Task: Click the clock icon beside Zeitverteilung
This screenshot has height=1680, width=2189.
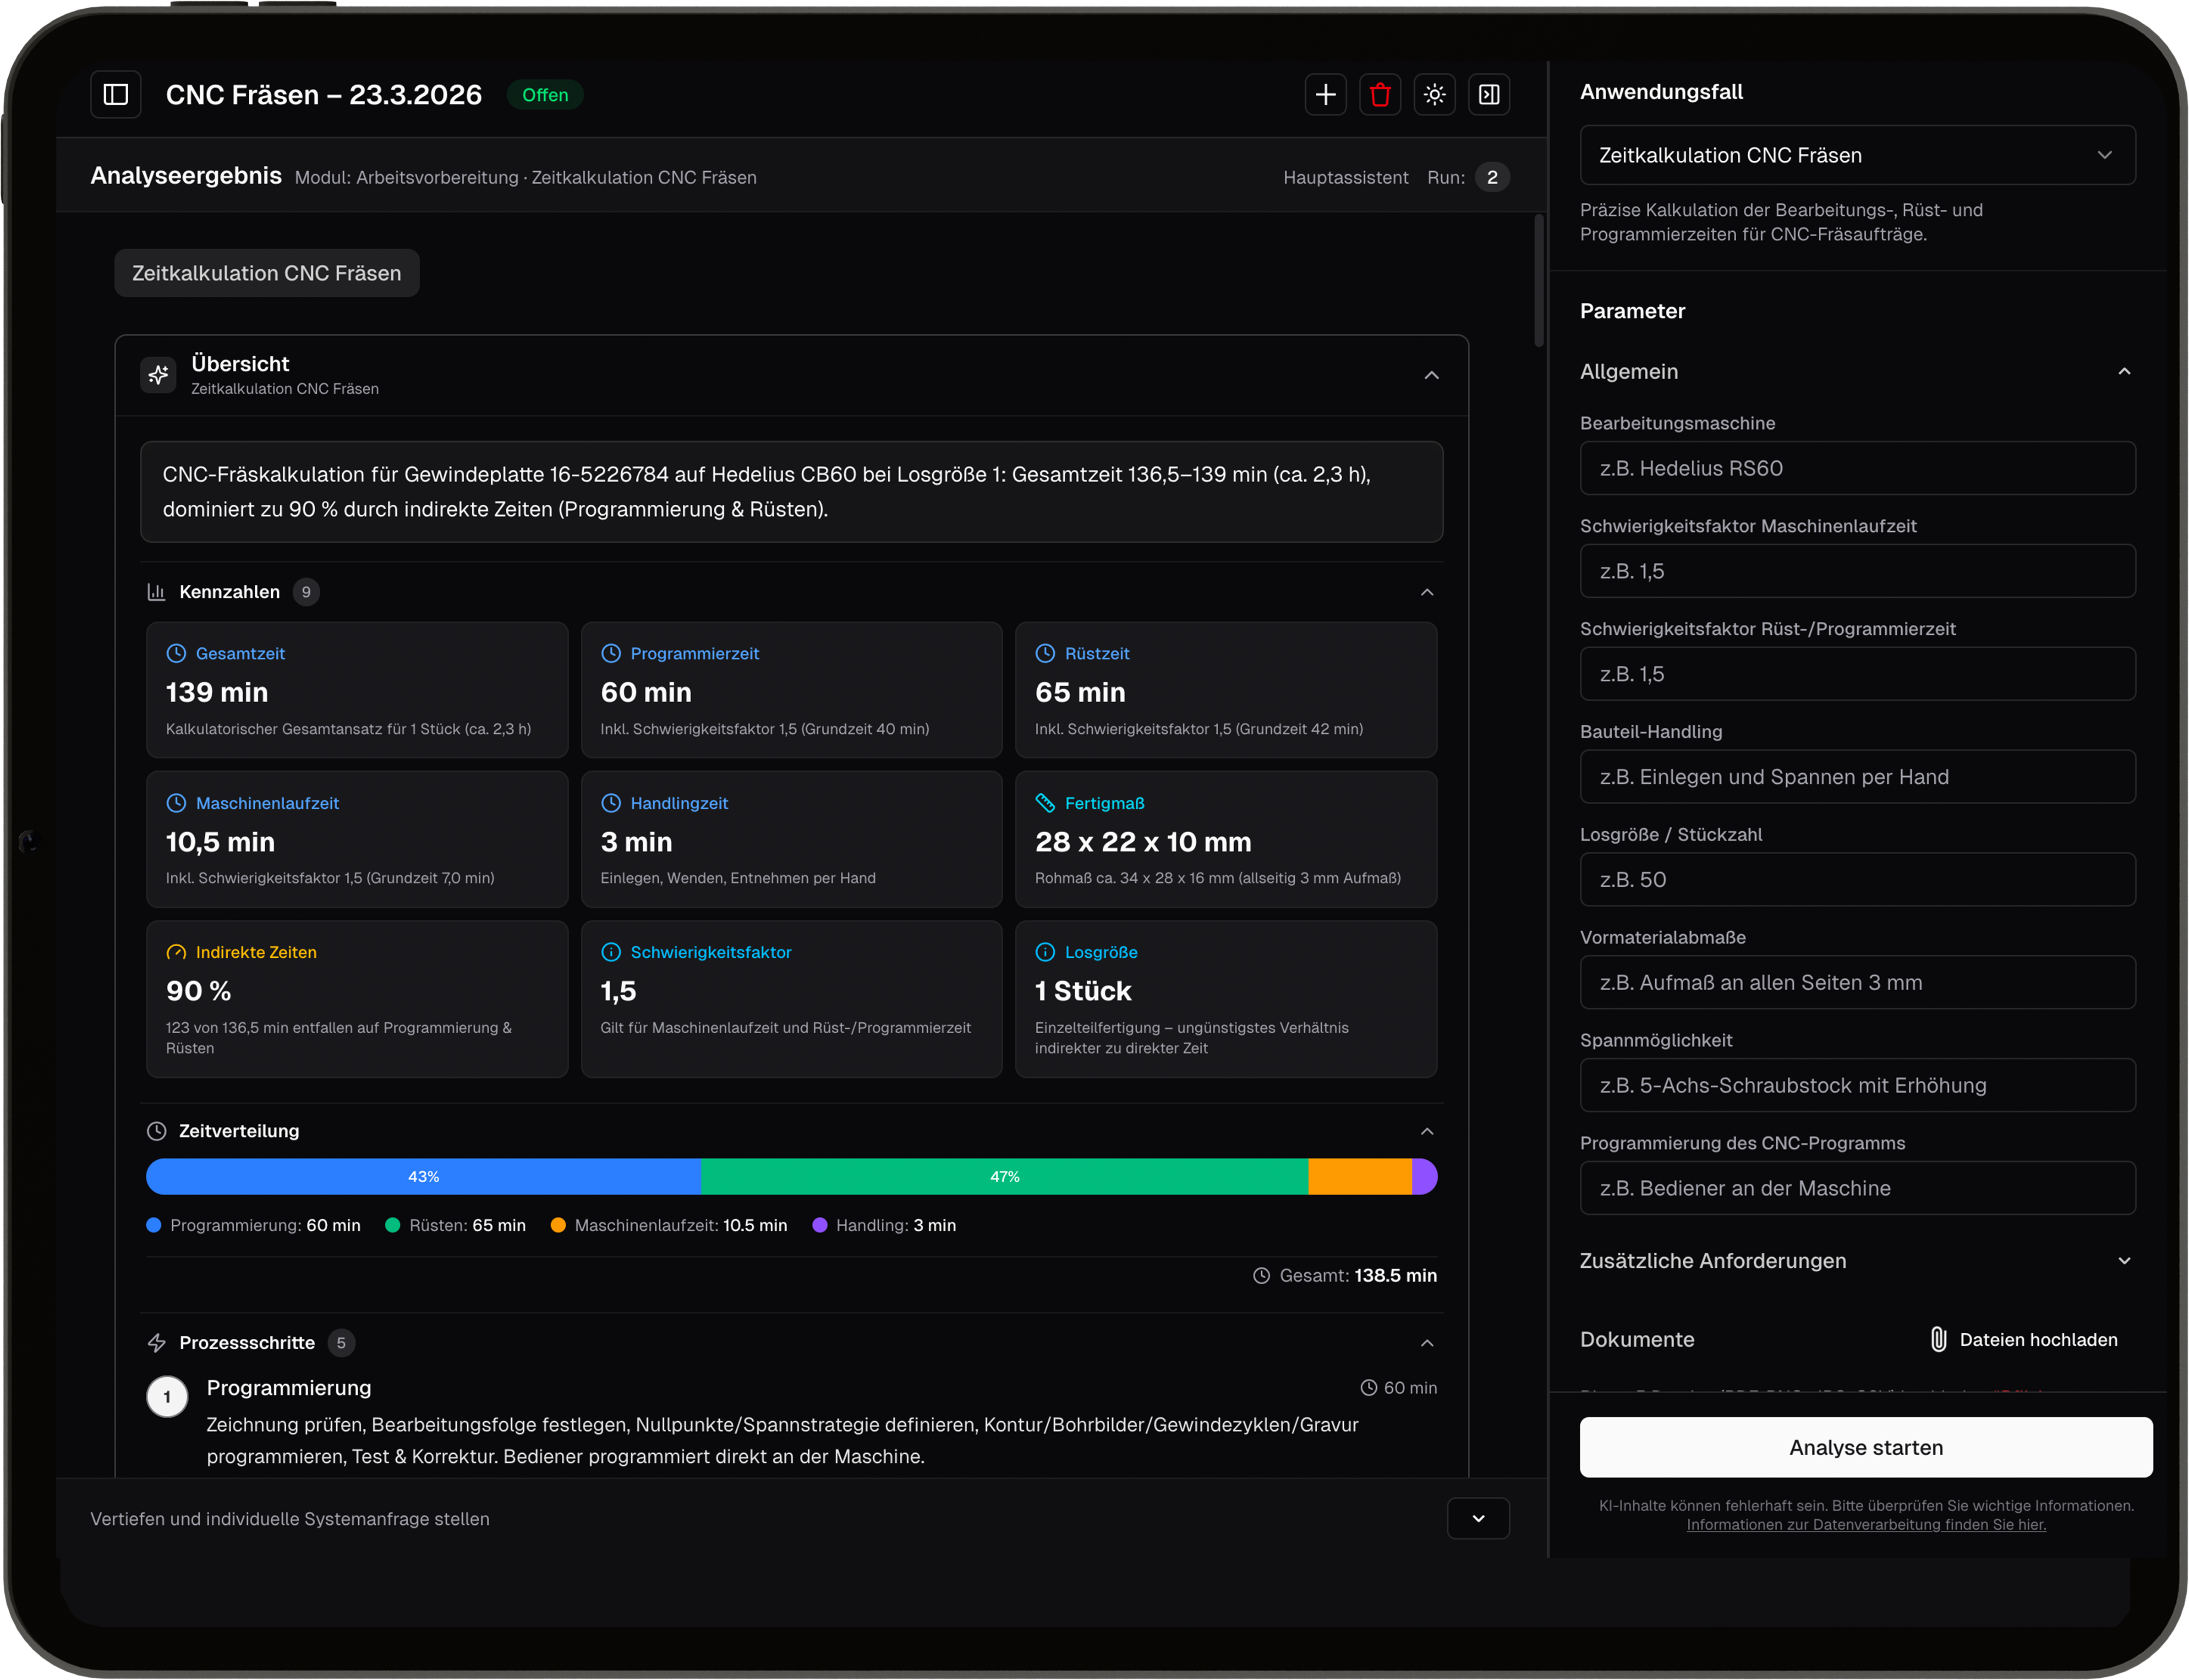Action: click(x=156, y=1131)
